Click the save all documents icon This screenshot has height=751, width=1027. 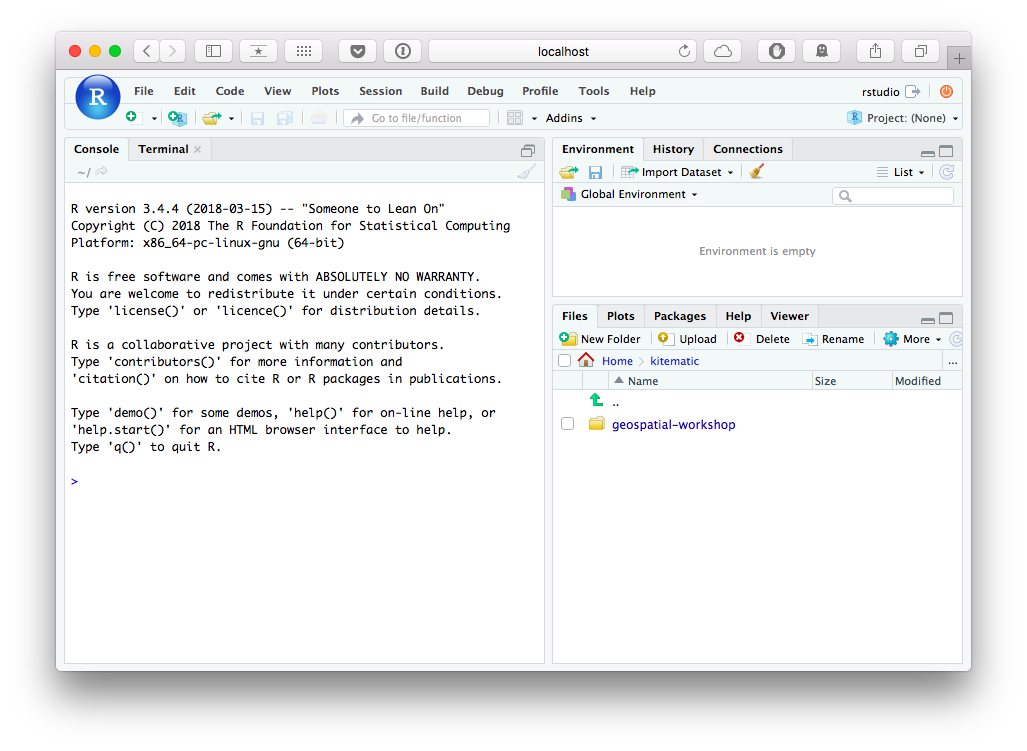[x=284, y=118]
